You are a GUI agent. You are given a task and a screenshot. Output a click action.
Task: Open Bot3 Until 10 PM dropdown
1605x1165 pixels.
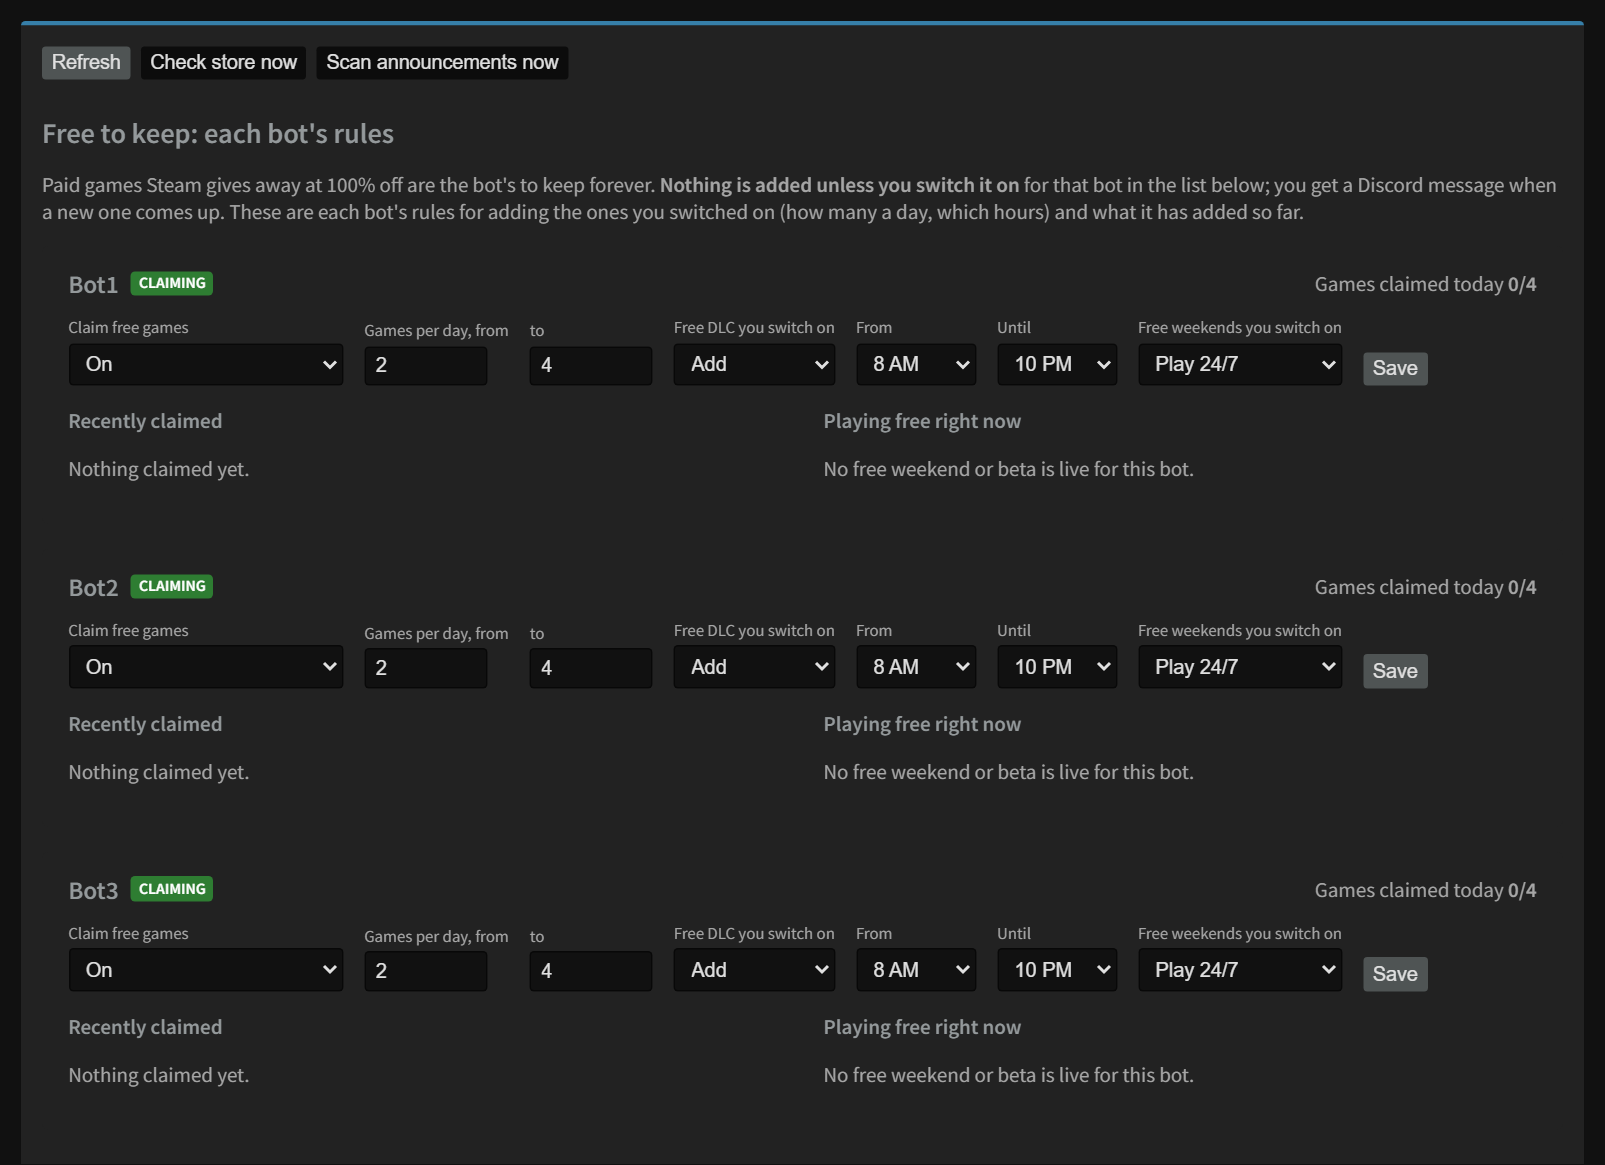click(1057, 970)
